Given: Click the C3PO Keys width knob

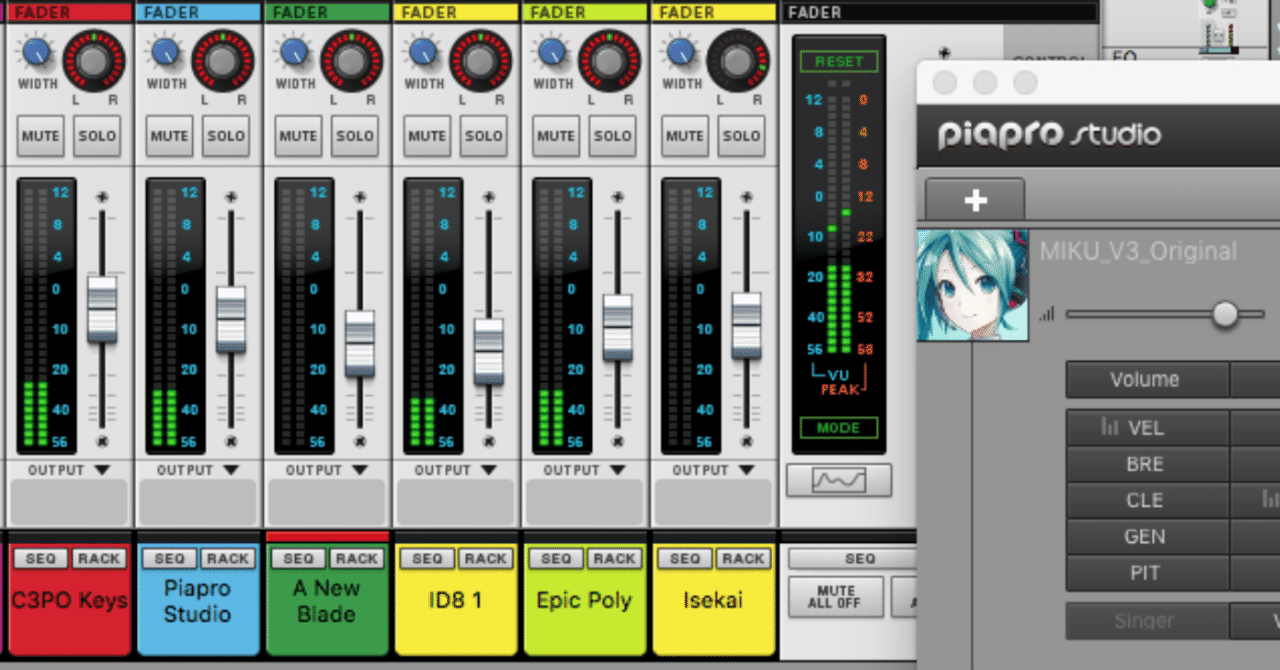Looking at the screenshot, I should click(x=37, y=52).
